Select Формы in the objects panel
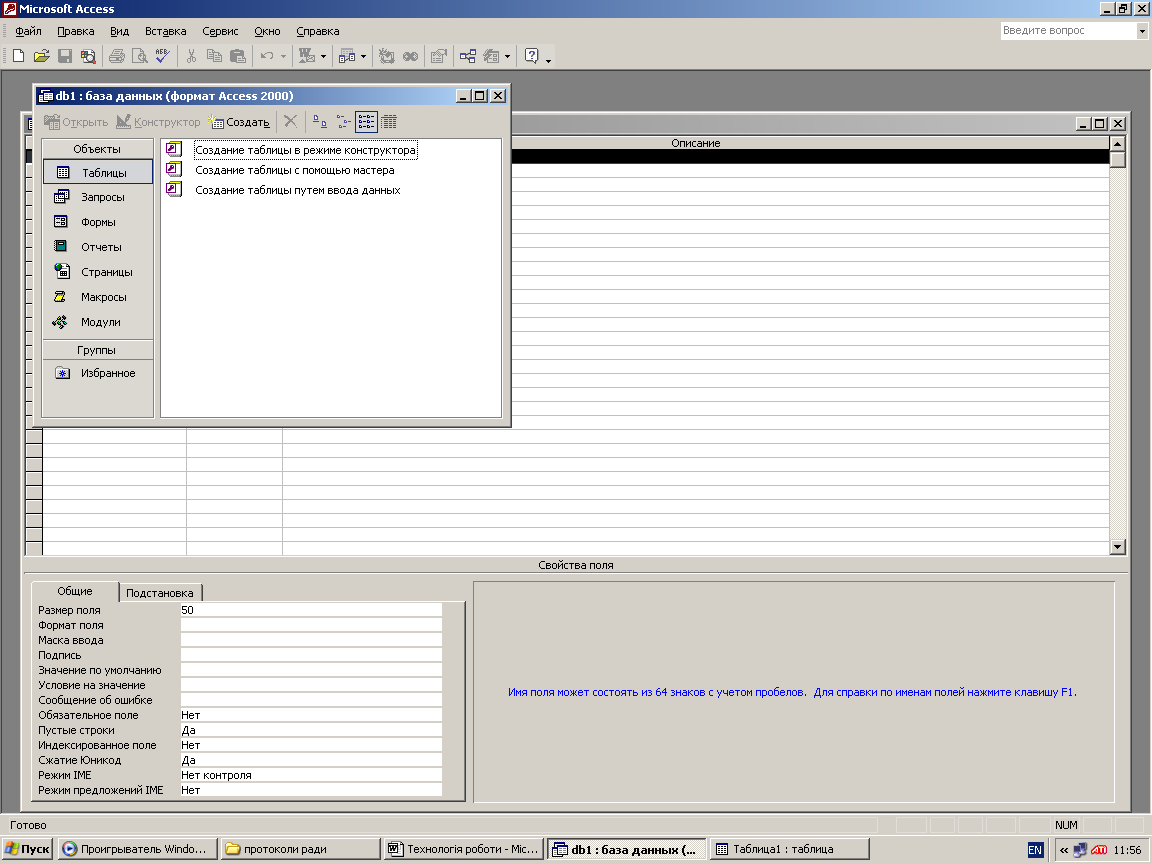The width and height of the screenshot is (1152, 864). tap(98, 222)
